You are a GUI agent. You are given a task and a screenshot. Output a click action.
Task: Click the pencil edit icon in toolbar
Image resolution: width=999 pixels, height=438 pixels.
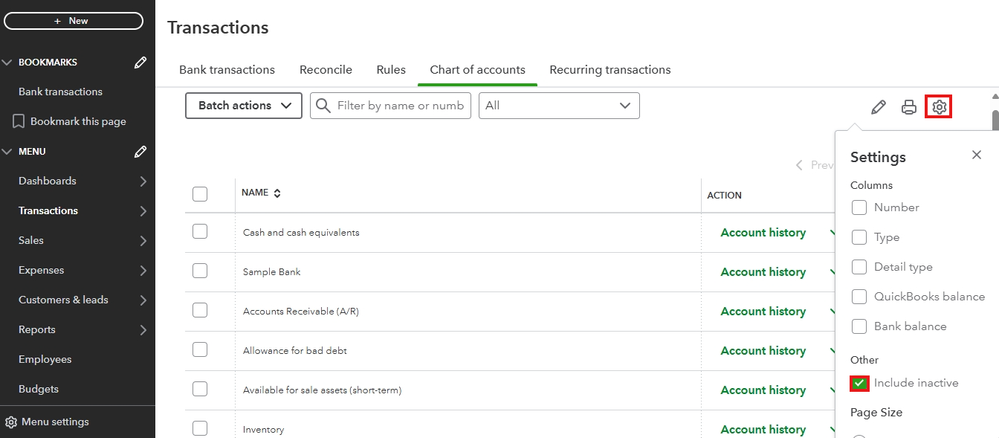click(x=879, y=107)
